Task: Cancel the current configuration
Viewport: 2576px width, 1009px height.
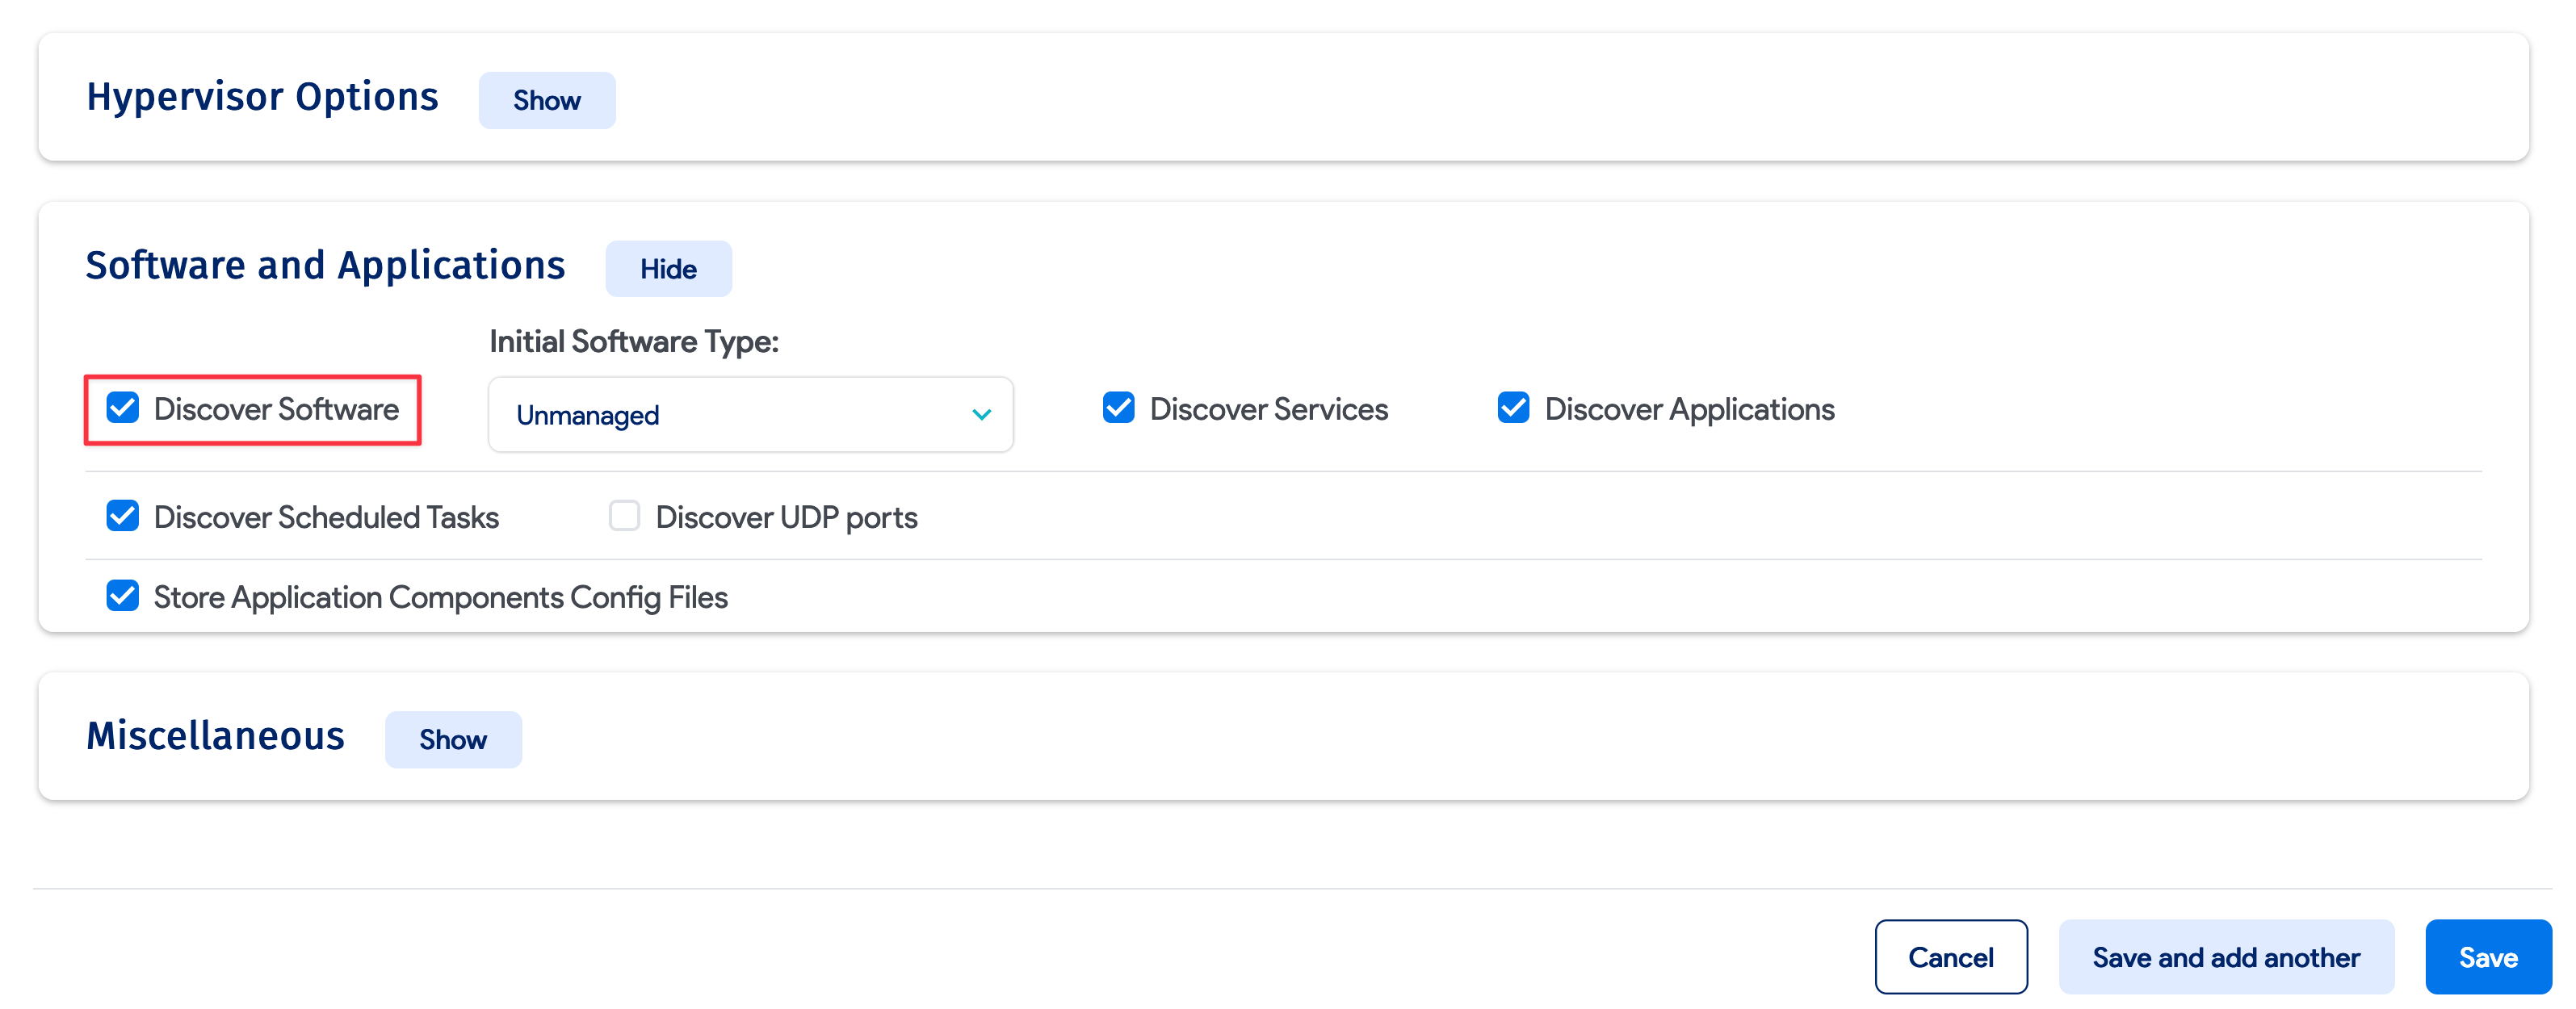Action: pos(1950,956)
